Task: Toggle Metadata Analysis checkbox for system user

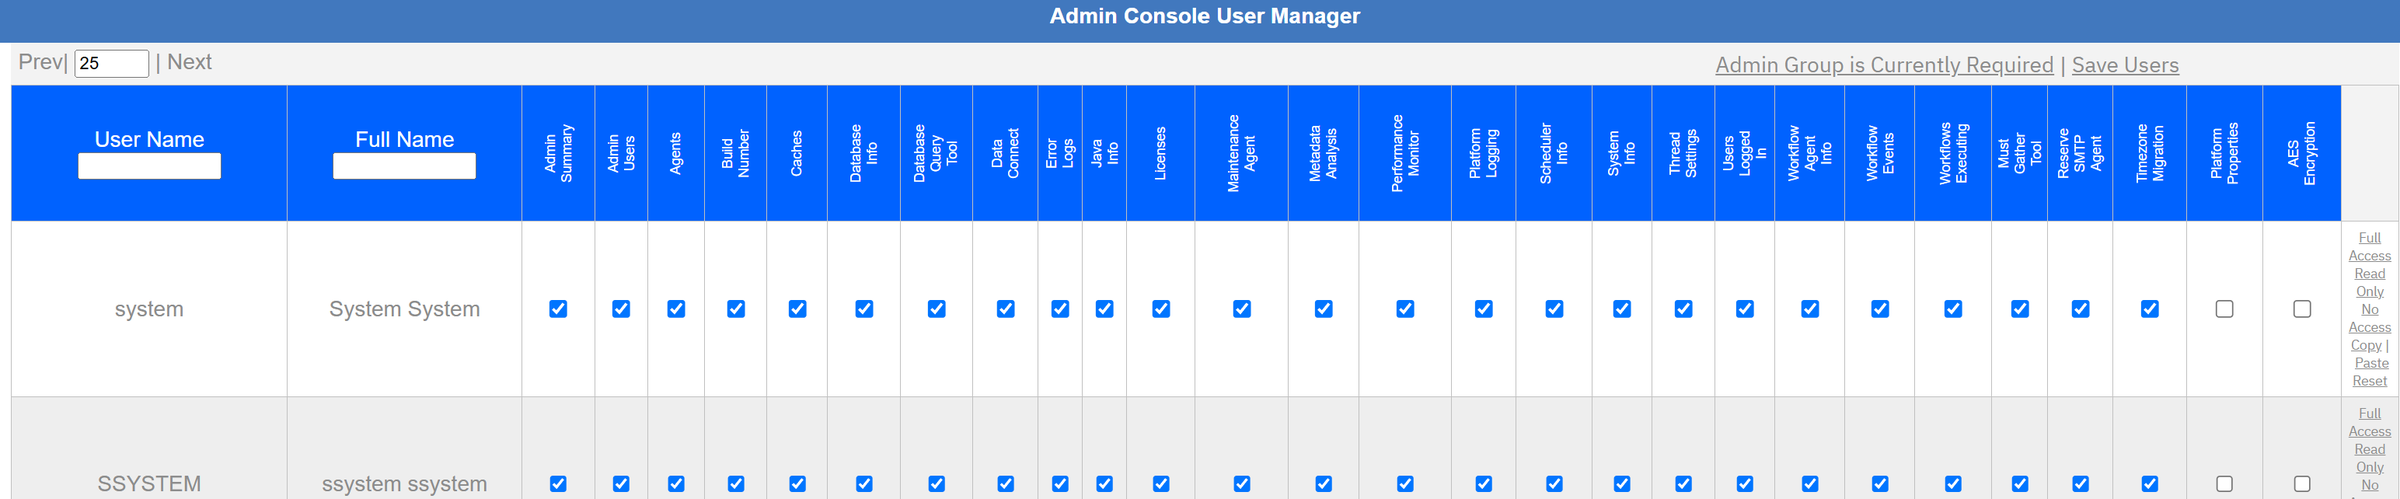Action: 1323,309
